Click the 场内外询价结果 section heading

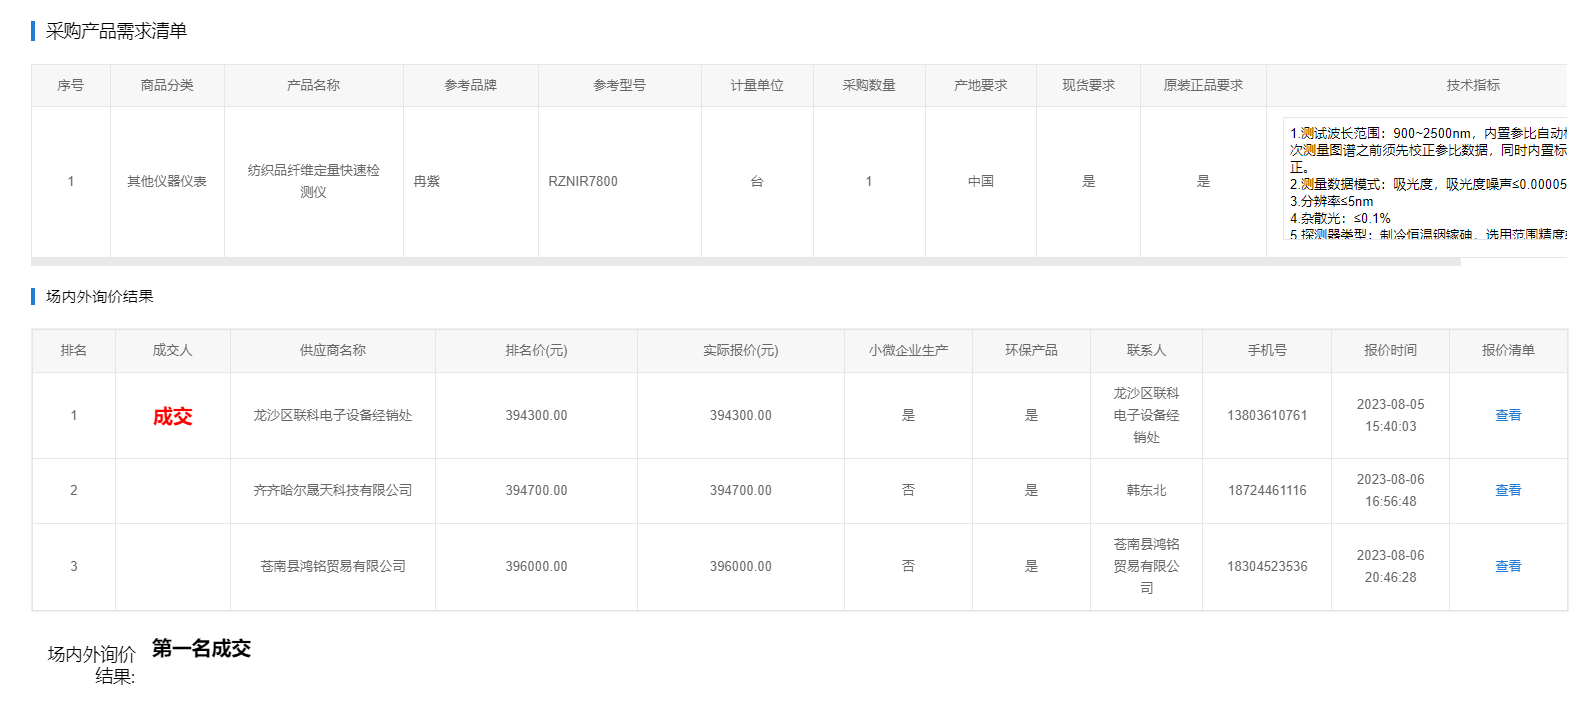(x=99, y=296)
